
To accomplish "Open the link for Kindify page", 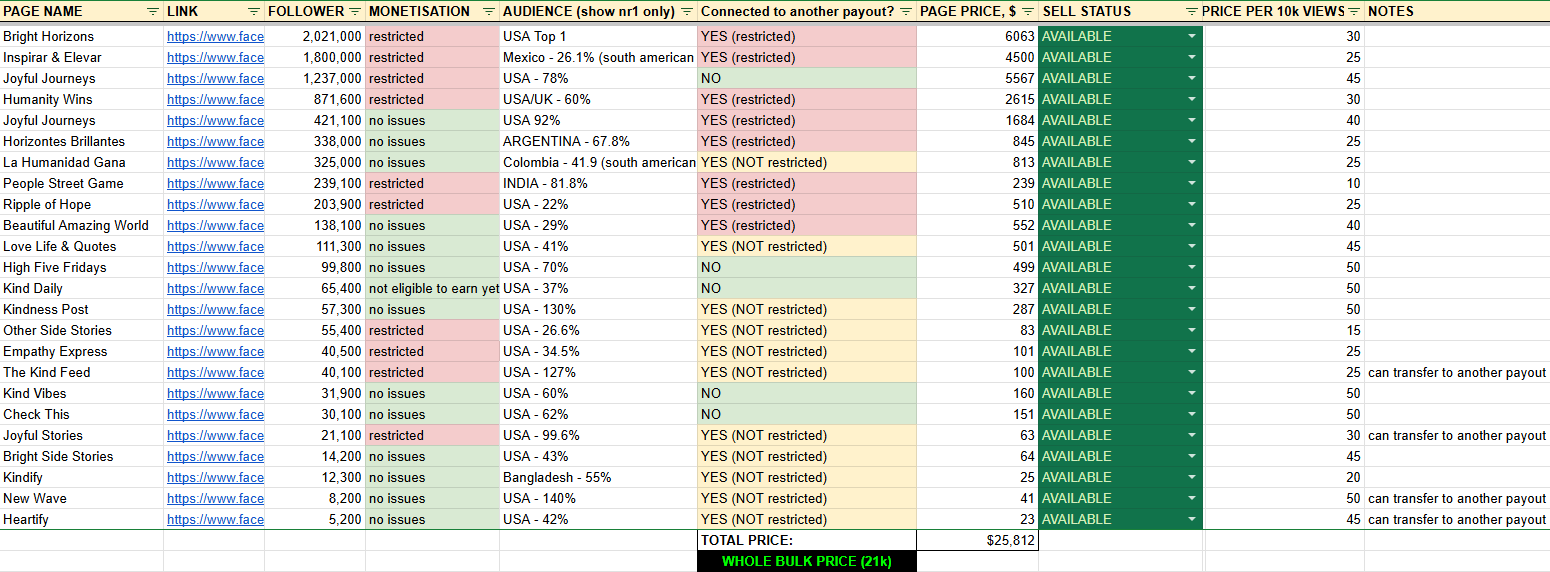I will 215,477.
